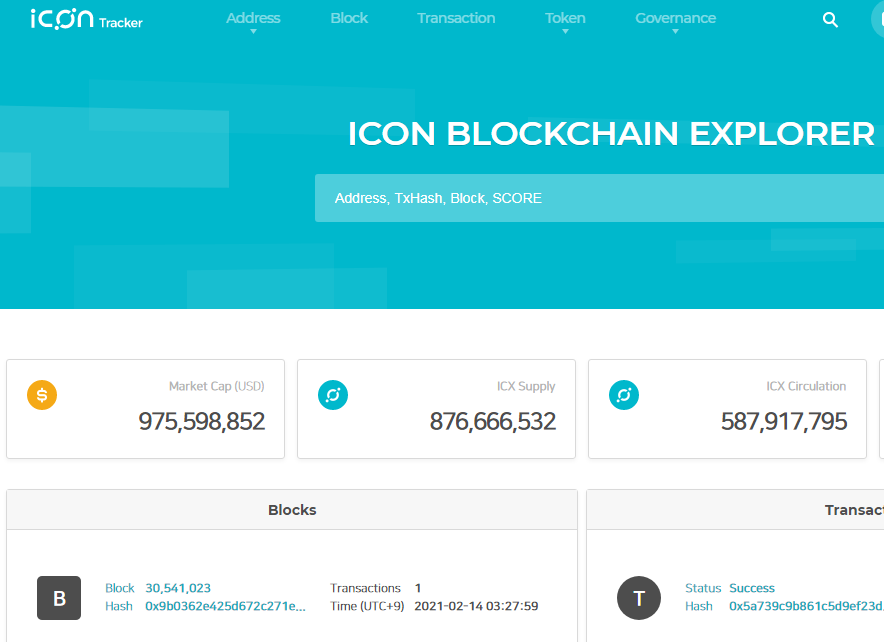Select the transaction T icon
This screenshot has width=884, height=642.
[x=639, y=597]
